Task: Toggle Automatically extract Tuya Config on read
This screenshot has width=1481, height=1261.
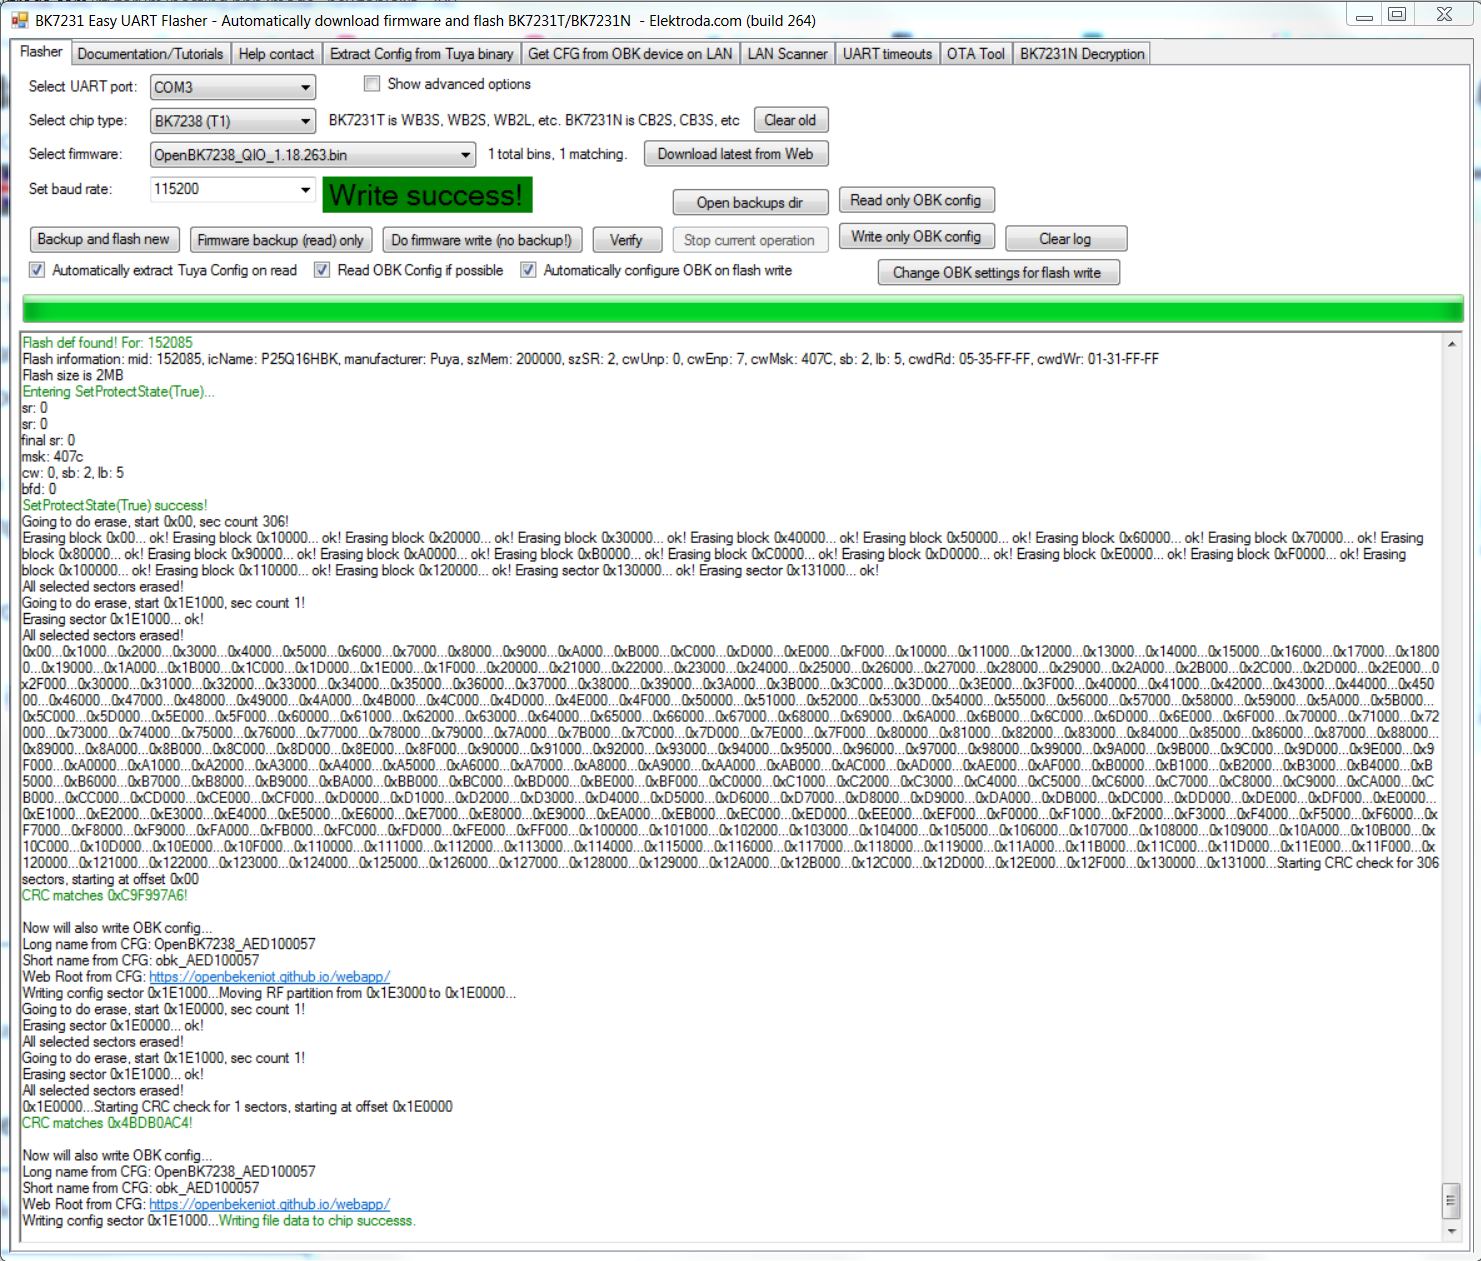Action: [37, 270]
